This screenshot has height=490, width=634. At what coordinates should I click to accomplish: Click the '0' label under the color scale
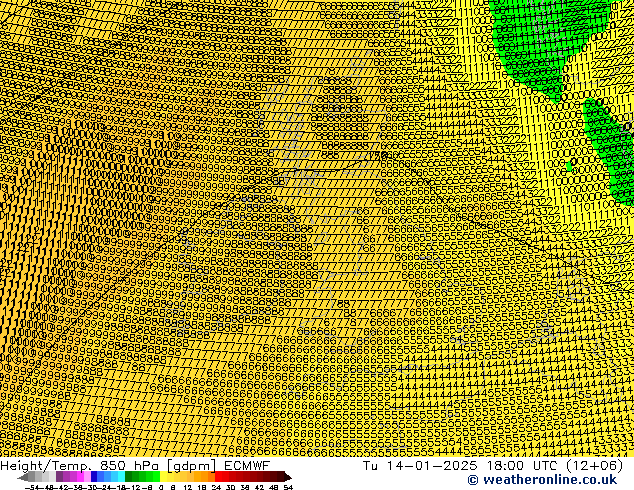coord(161,488)
